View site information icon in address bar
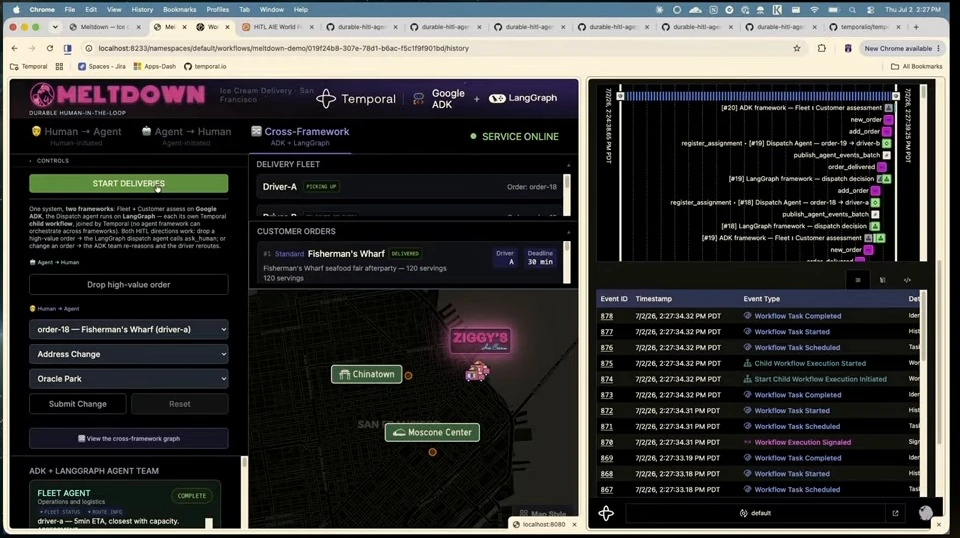 (x=89, y=48)
